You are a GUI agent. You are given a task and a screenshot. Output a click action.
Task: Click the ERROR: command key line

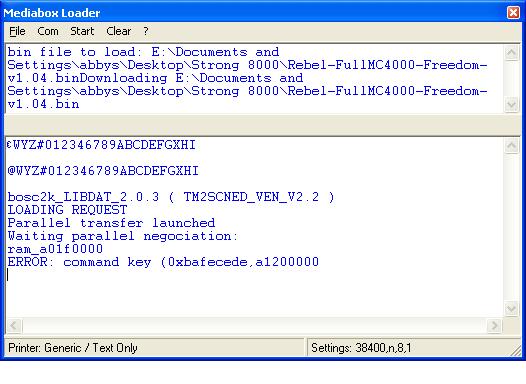click(163, 262)
